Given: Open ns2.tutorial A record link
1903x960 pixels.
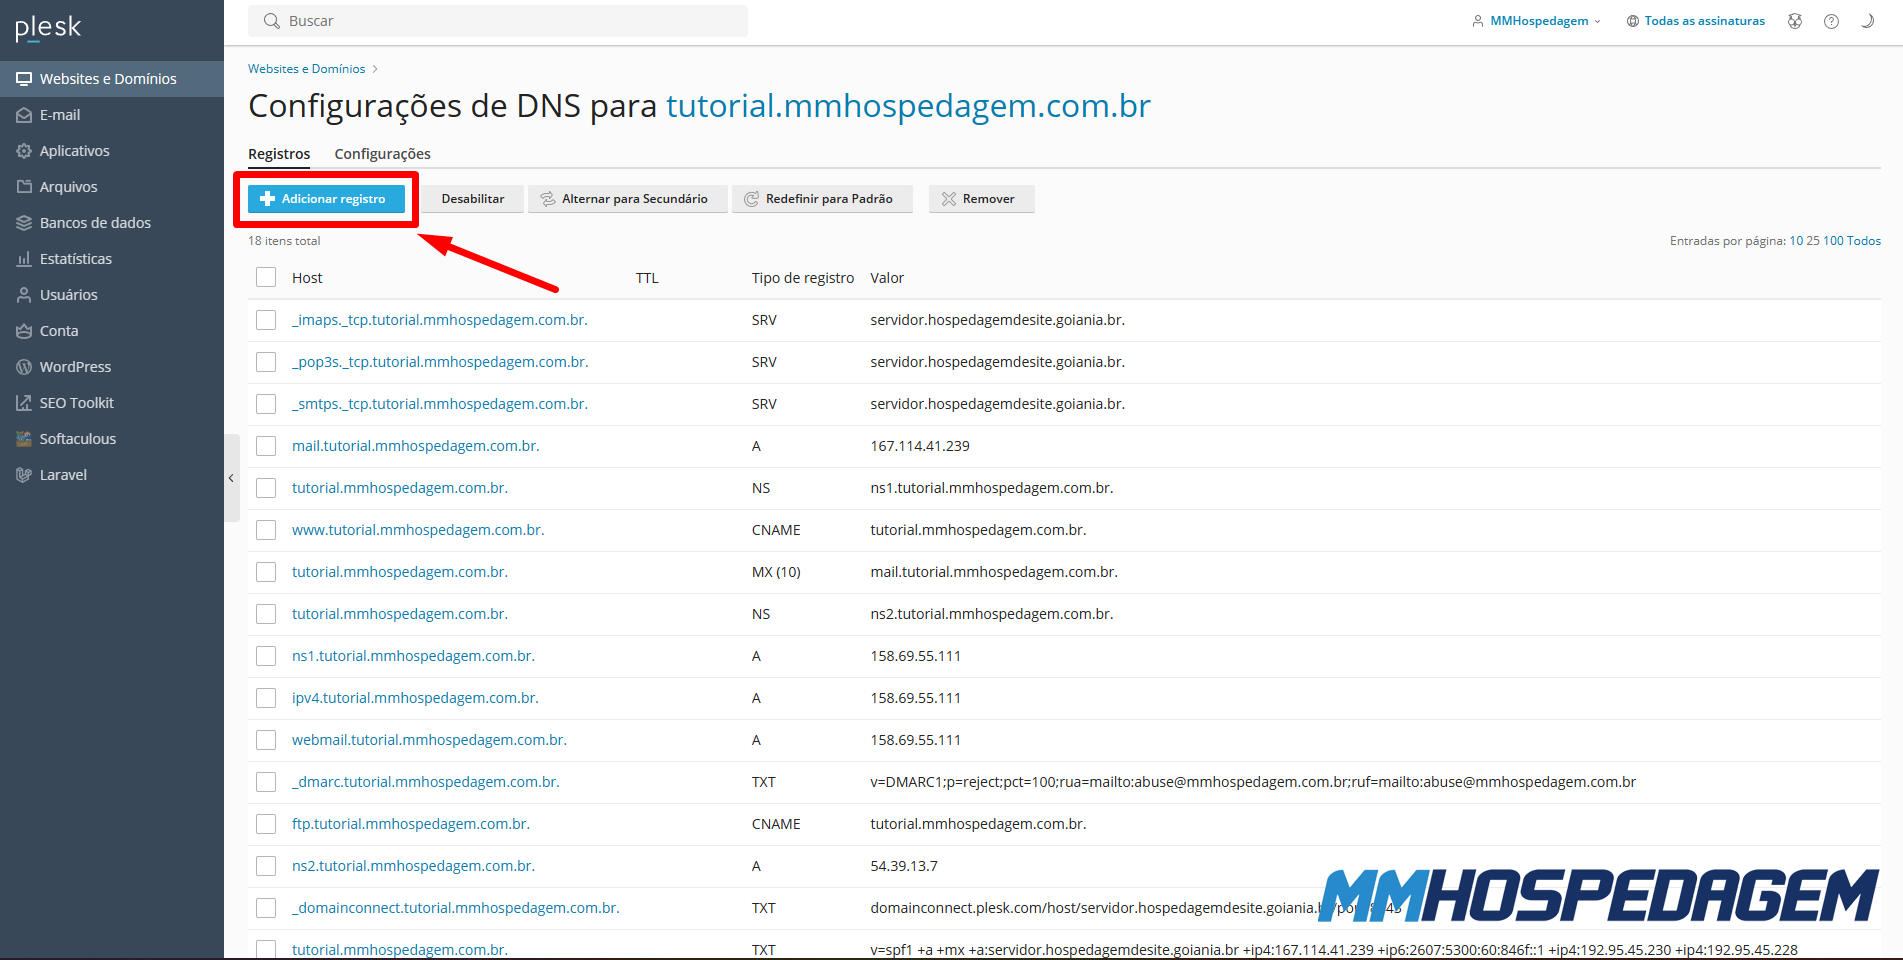Looking at the screenshot, I should tap(413, 866).
